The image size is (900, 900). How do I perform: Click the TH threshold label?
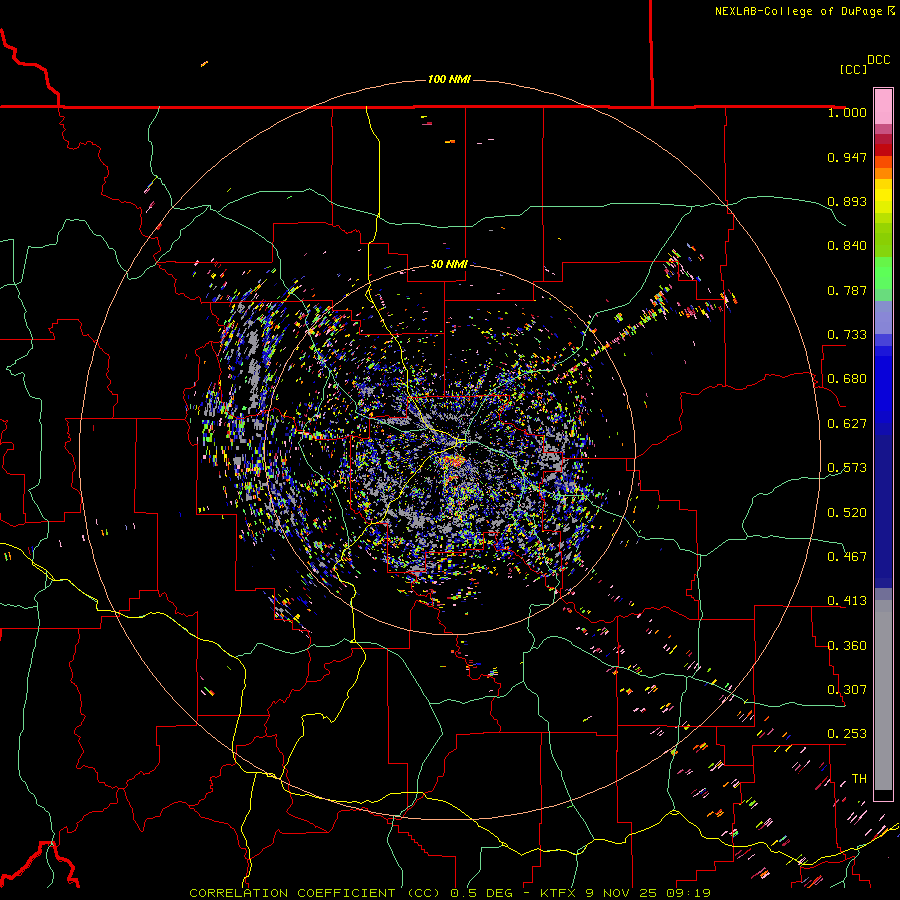[x=859, y=779]
